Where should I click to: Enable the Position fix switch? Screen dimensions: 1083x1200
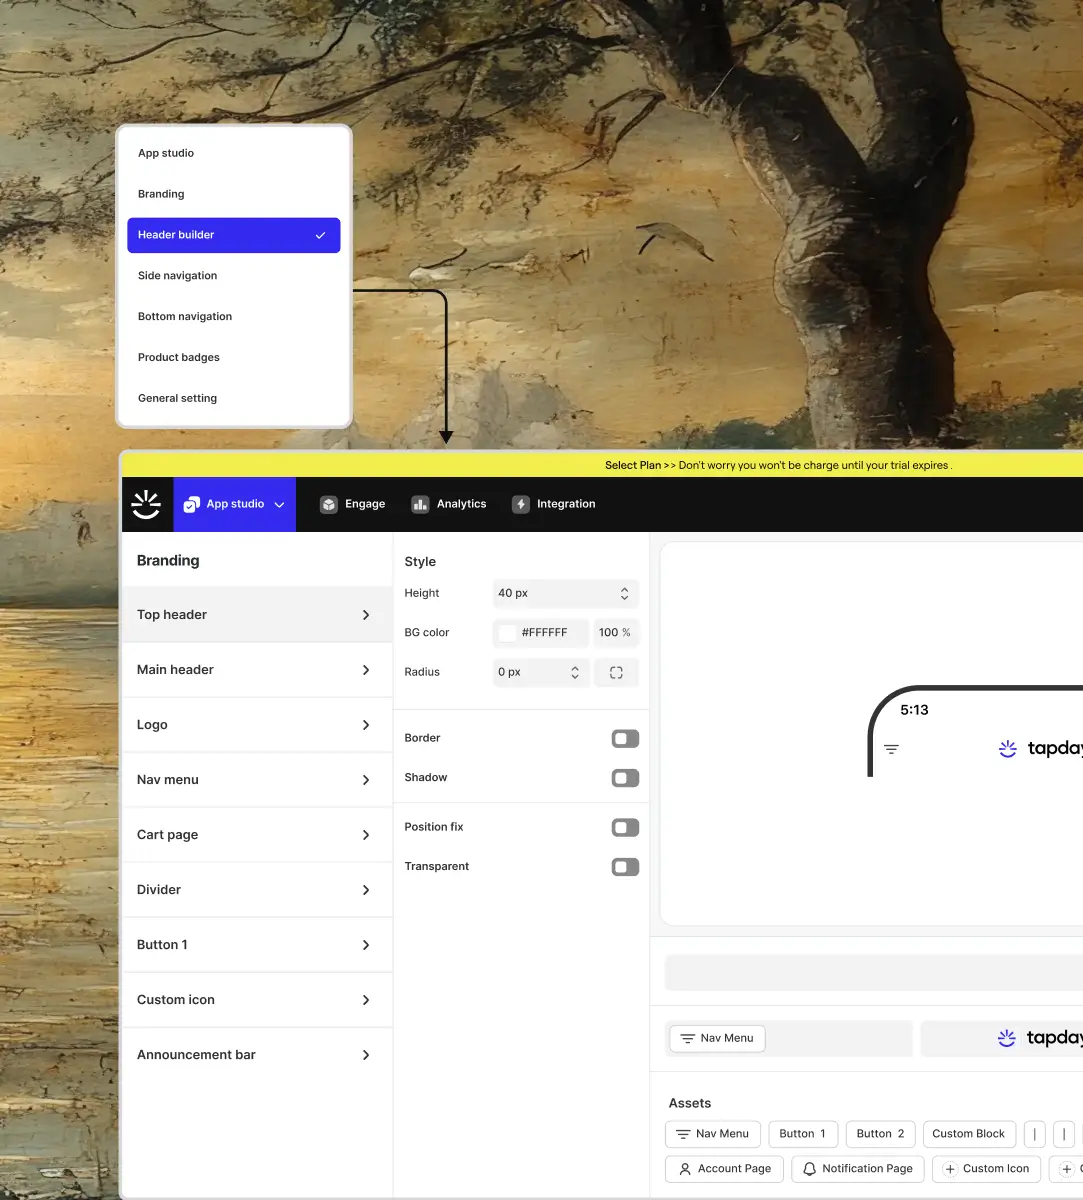(x=625, y=828)
